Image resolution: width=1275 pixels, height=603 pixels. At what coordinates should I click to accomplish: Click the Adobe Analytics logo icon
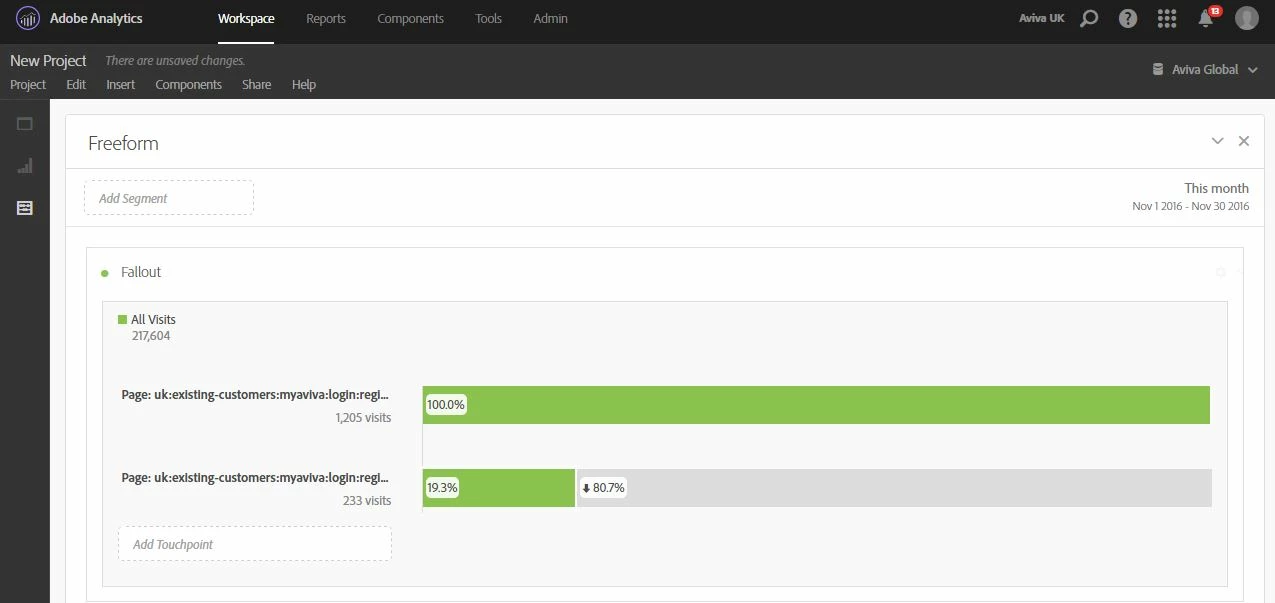(28, 19)
